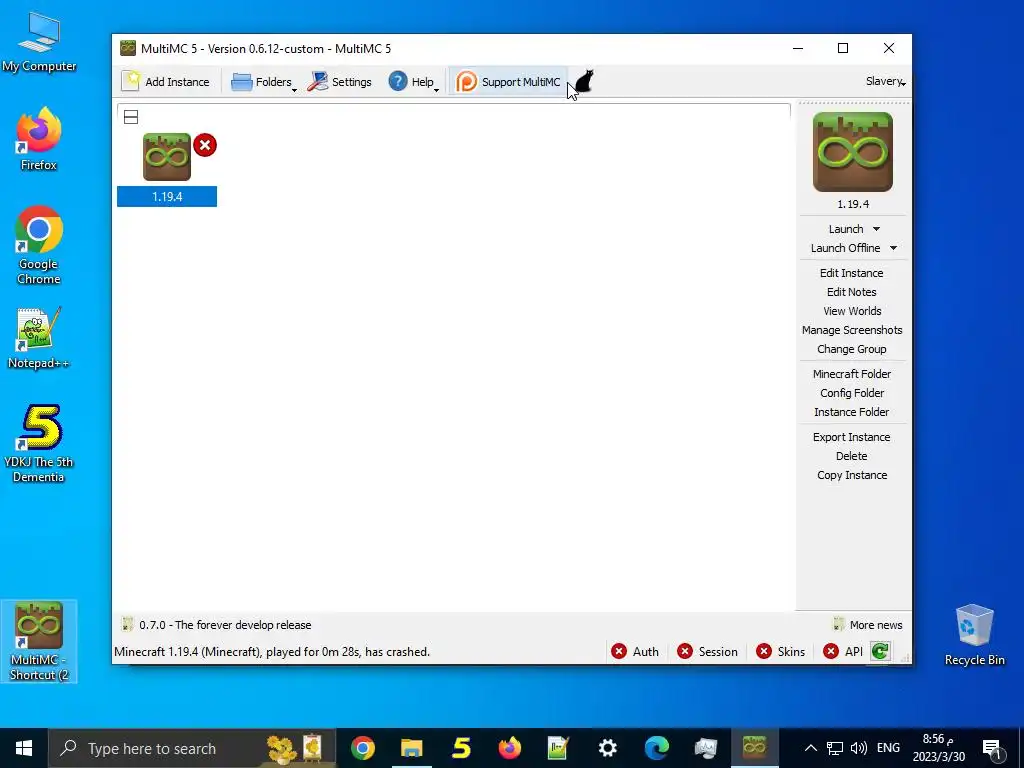Click the API status indicator
Image resolution: width=1024 pixels, height=768 pixels.
pos(843,651)
